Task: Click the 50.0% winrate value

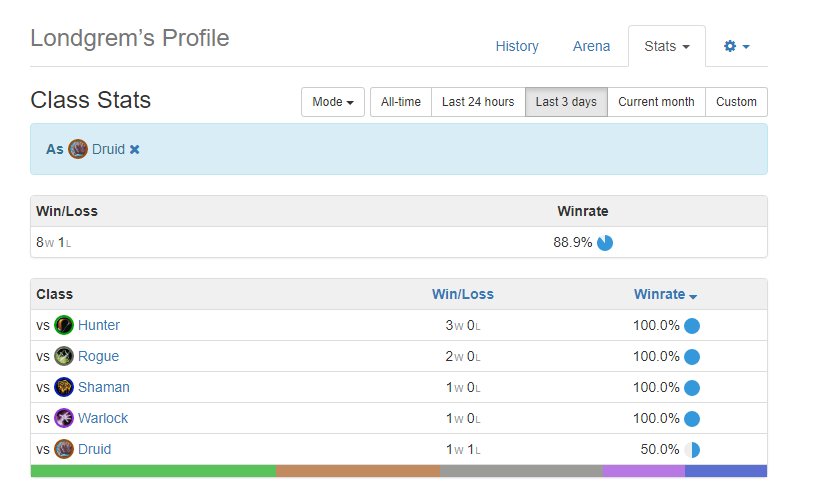Action: 660,449
